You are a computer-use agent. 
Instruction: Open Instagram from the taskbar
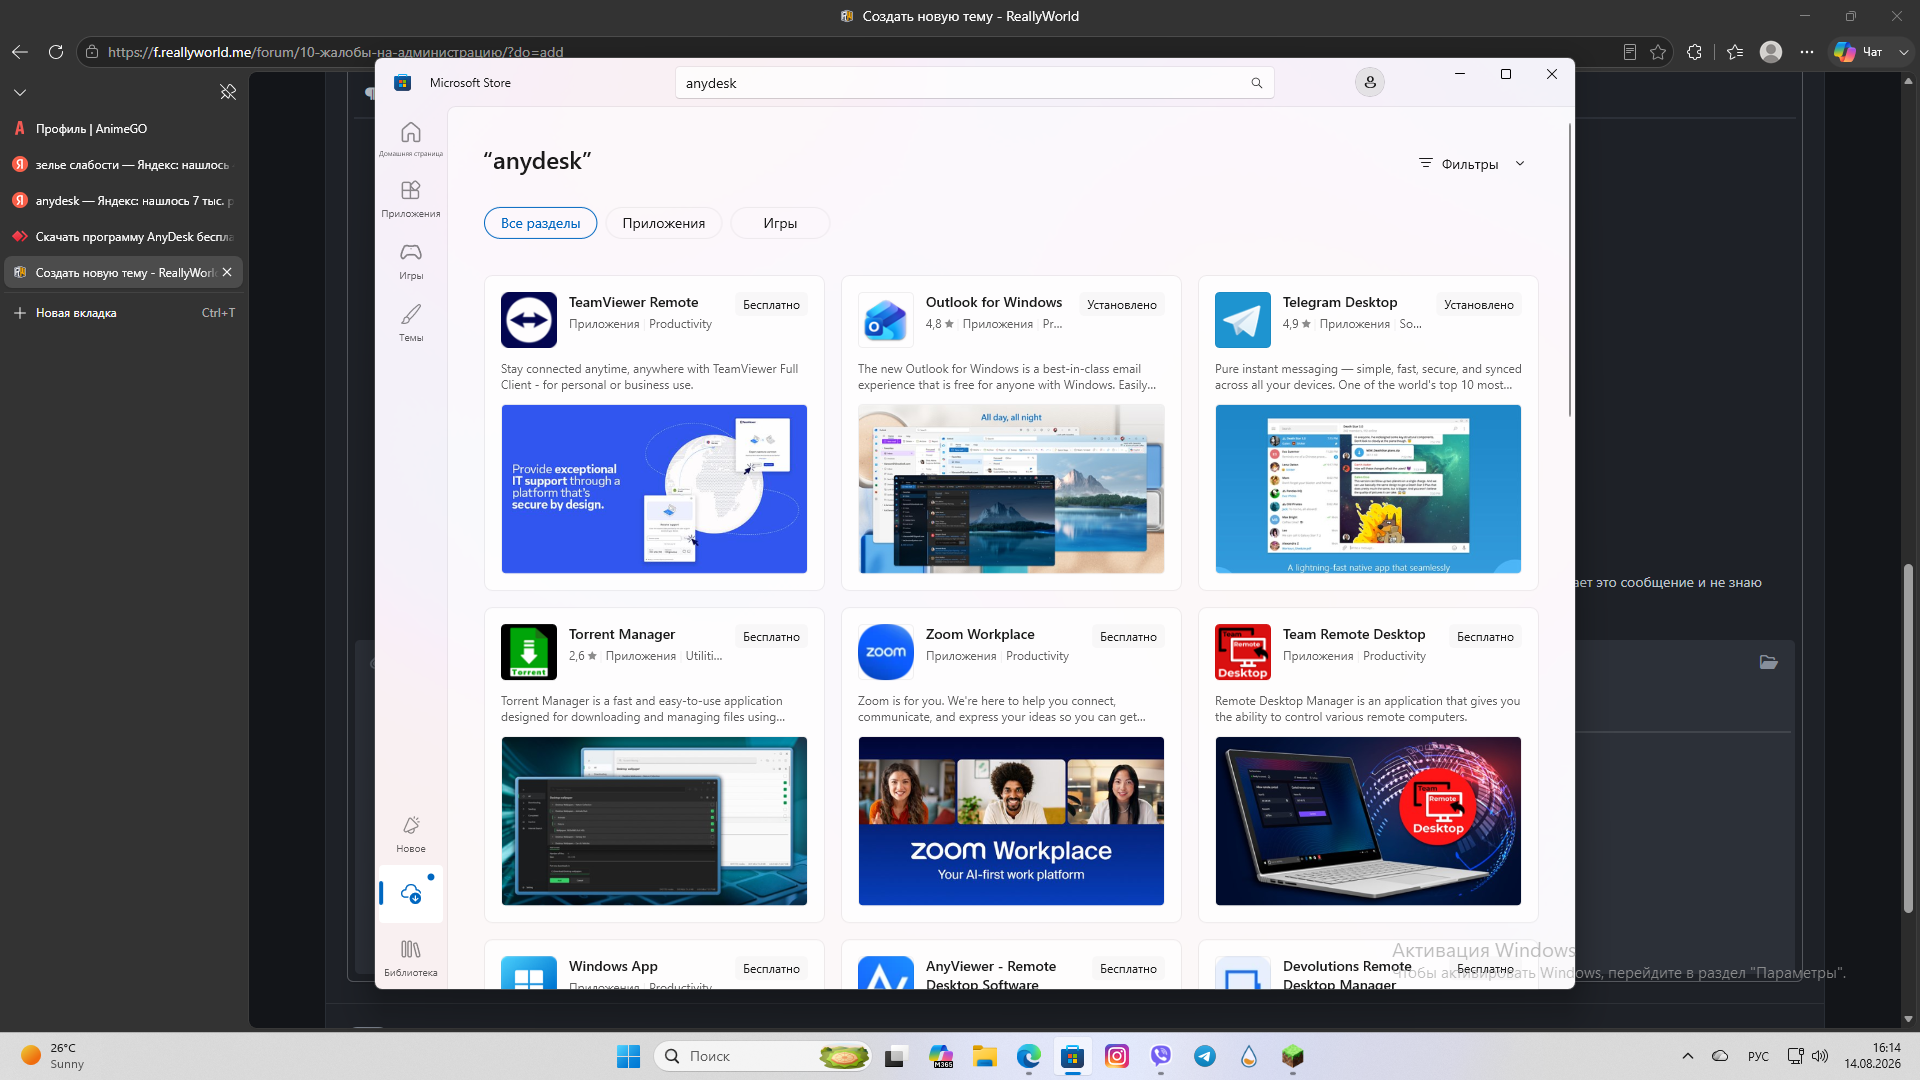(x=1117, y=1056)
